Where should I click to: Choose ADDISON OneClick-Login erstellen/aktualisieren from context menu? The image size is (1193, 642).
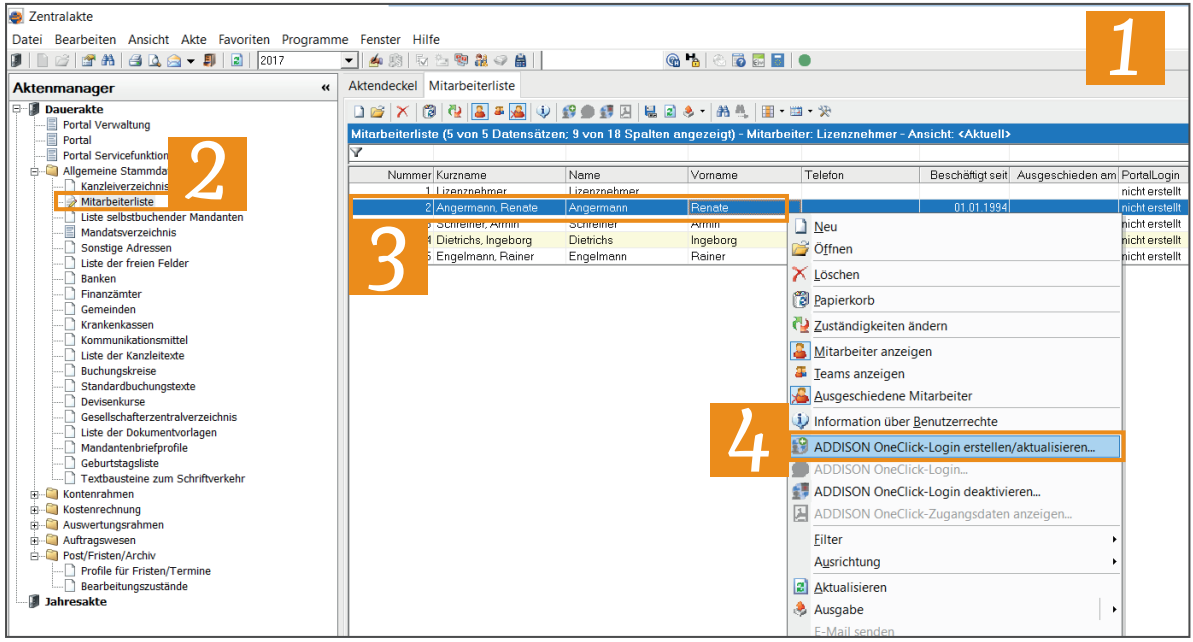[956, 447]
